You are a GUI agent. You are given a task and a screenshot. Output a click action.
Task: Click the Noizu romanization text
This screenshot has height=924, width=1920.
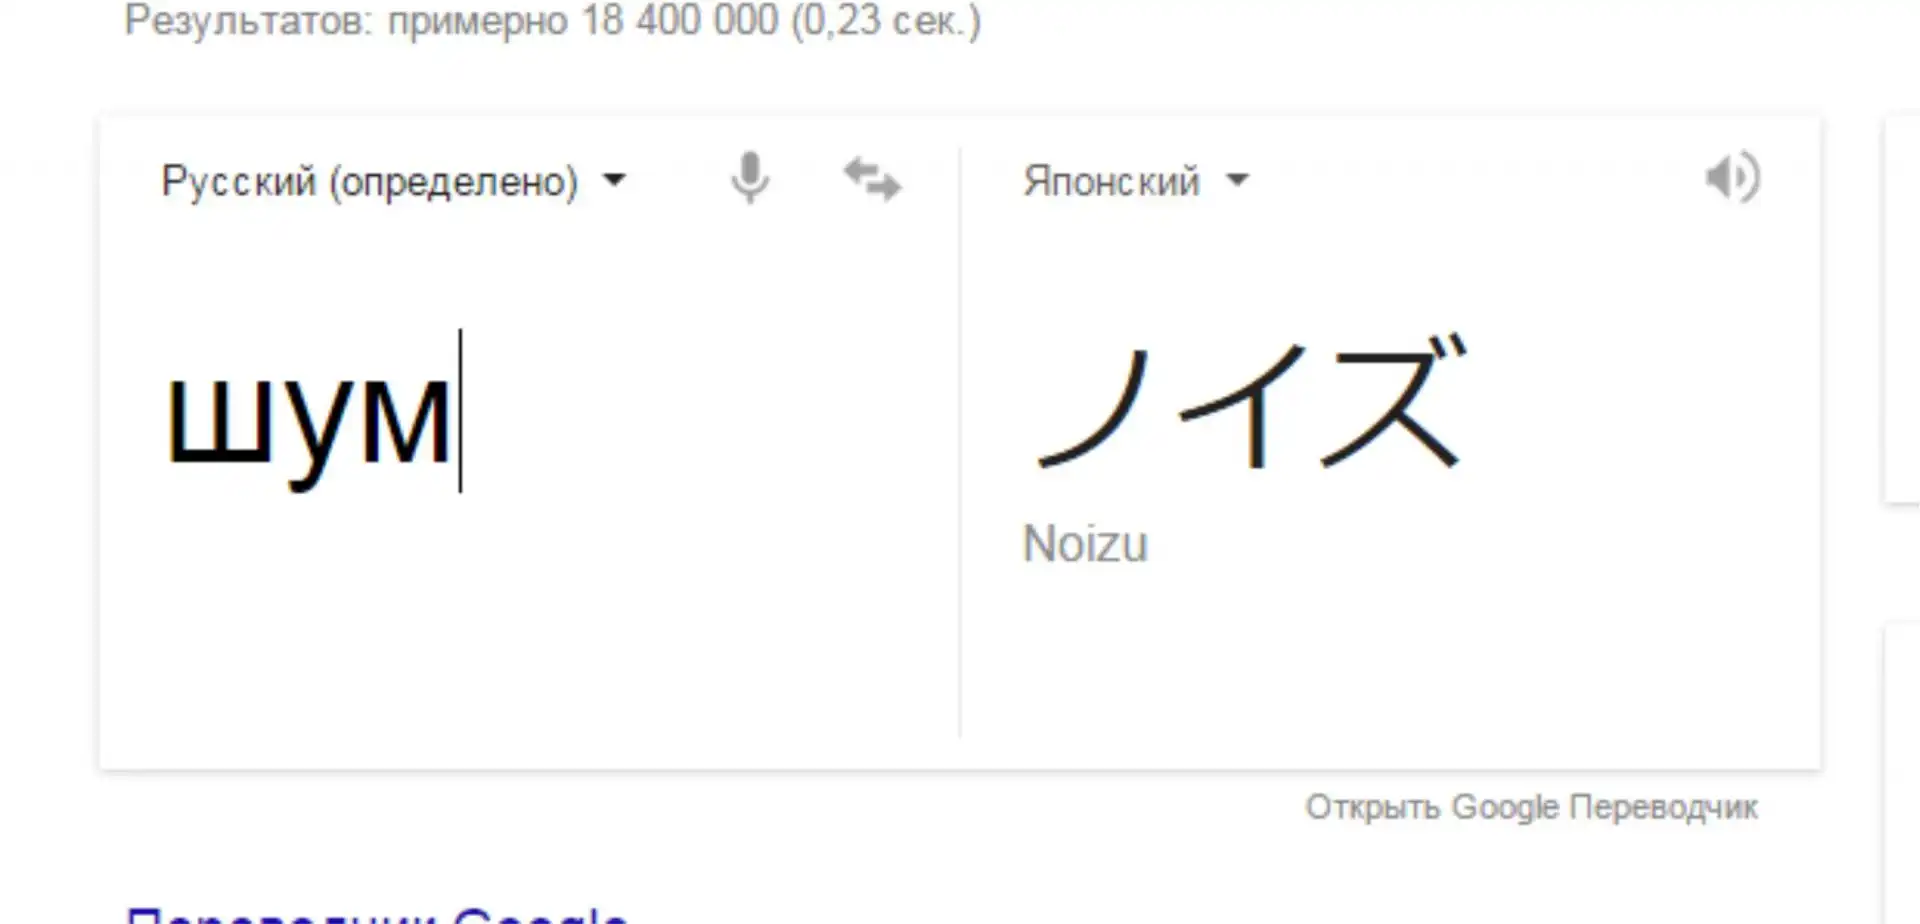[1085, 545]
